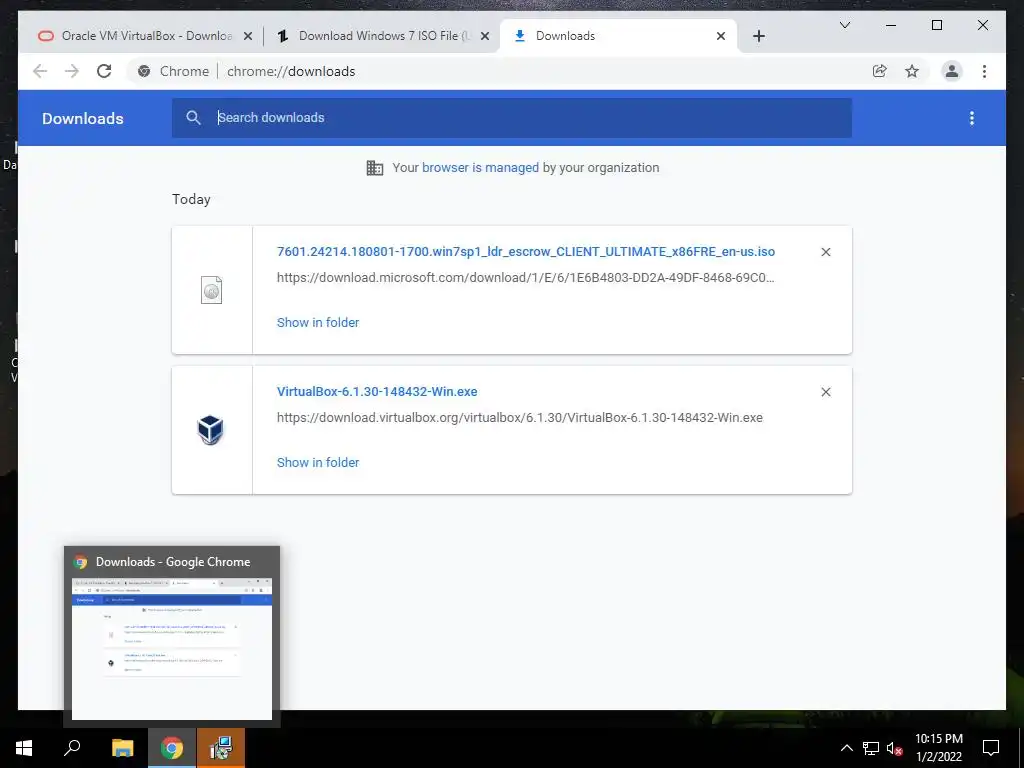Go back using the browser back arrow
Image resolution: width=1024 pixels, height=768 pixels.
(40, 71)
